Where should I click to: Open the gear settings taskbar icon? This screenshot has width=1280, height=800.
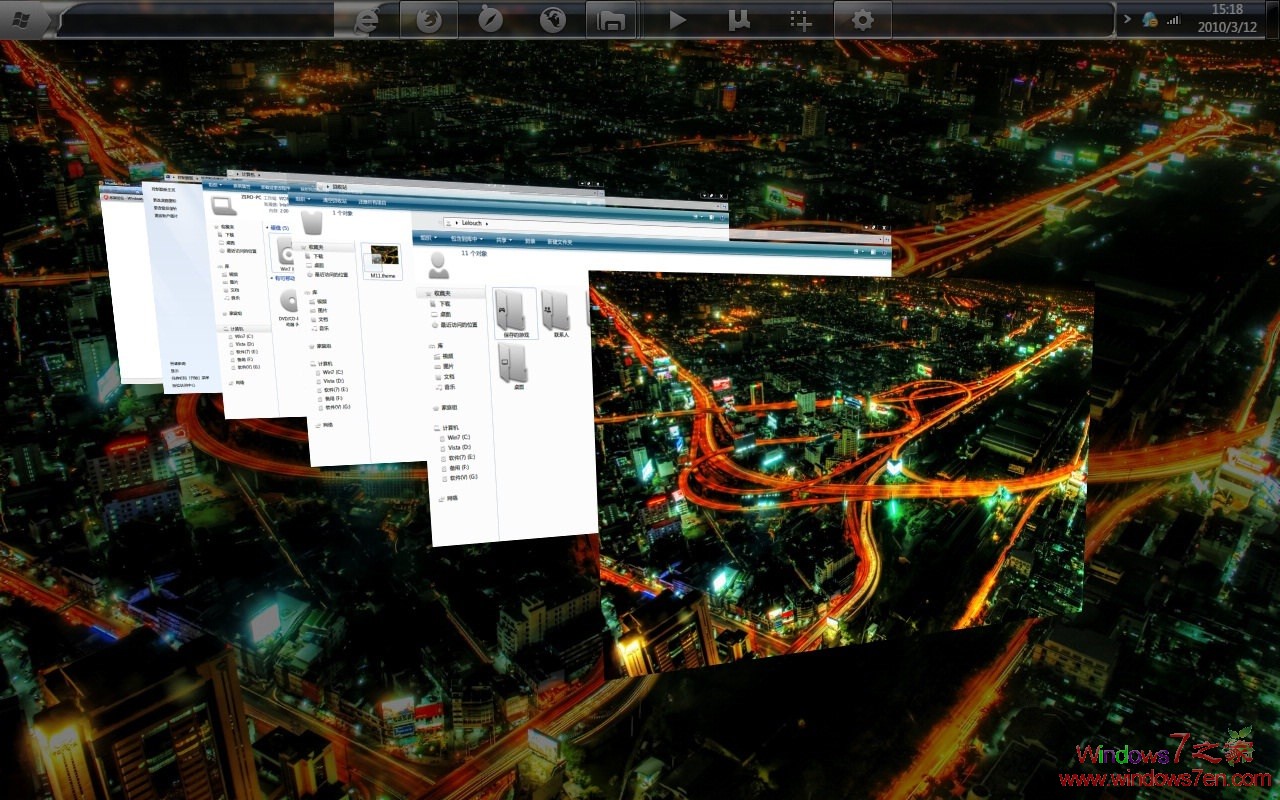[862, 20]
